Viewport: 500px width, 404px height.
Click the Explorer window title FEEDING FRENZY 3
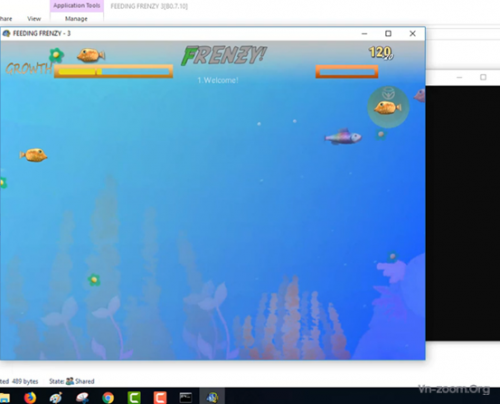(149, 6)
